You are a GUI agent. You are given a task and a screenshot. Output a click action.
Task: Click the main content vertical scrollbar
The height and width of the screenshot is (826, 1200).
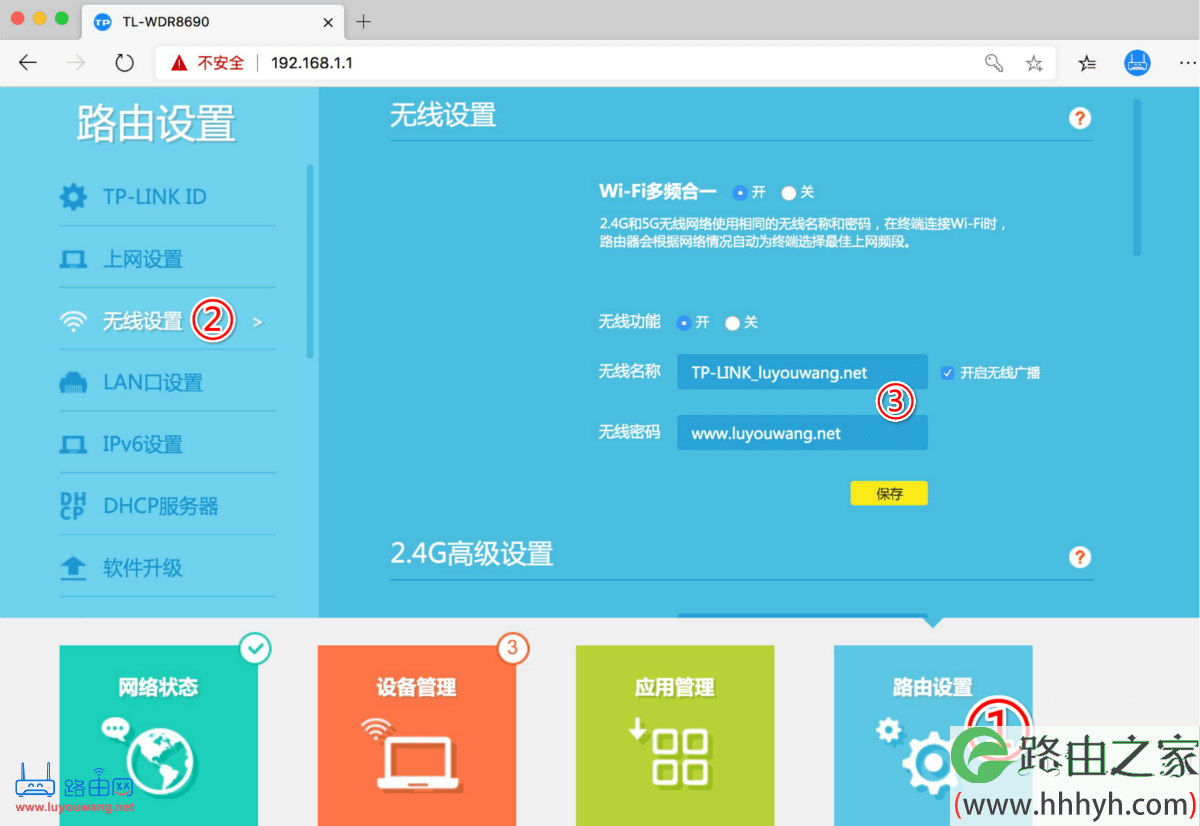tap(1136, 176)
